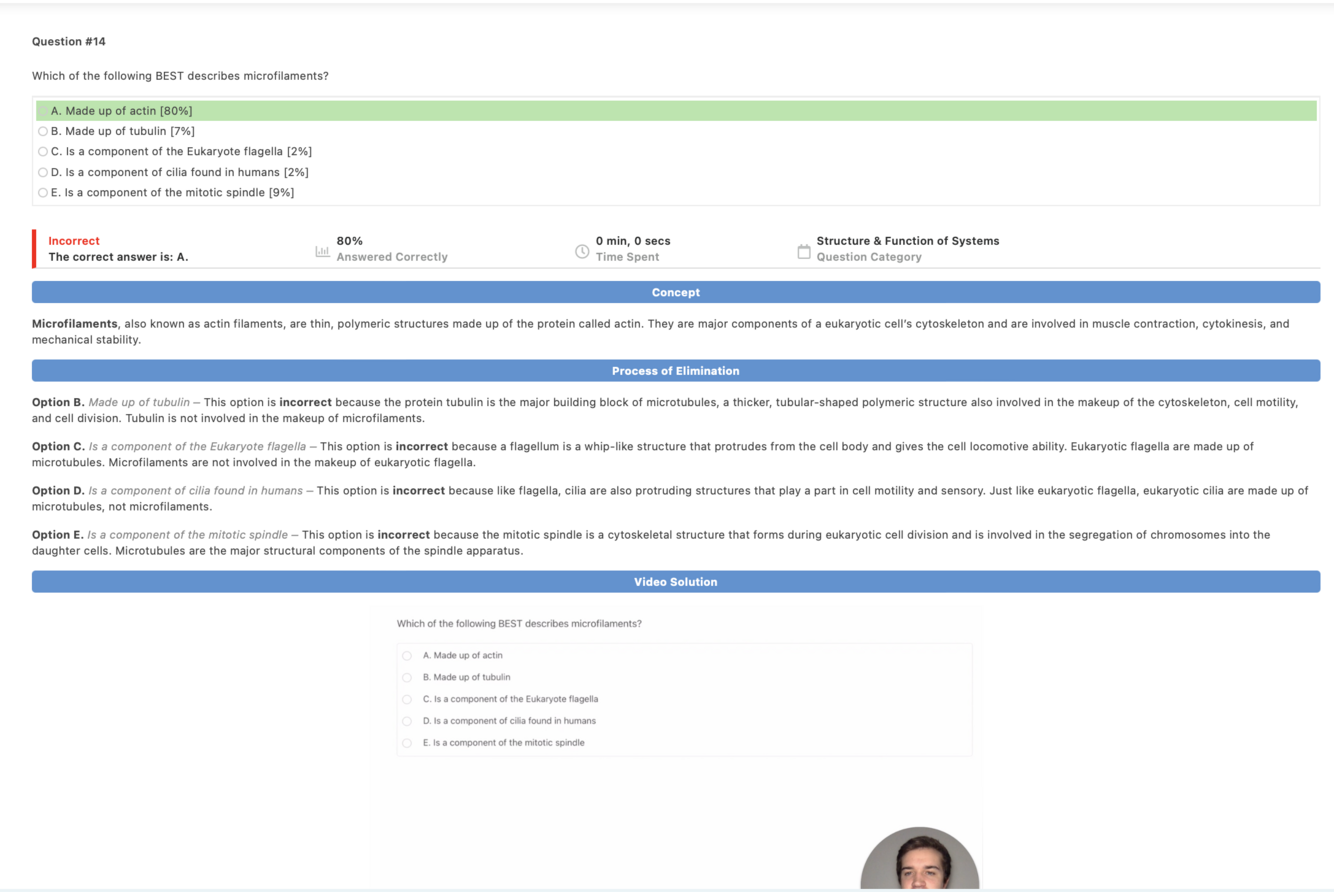Click the calendar icon beside Question Category

[803, 251]
